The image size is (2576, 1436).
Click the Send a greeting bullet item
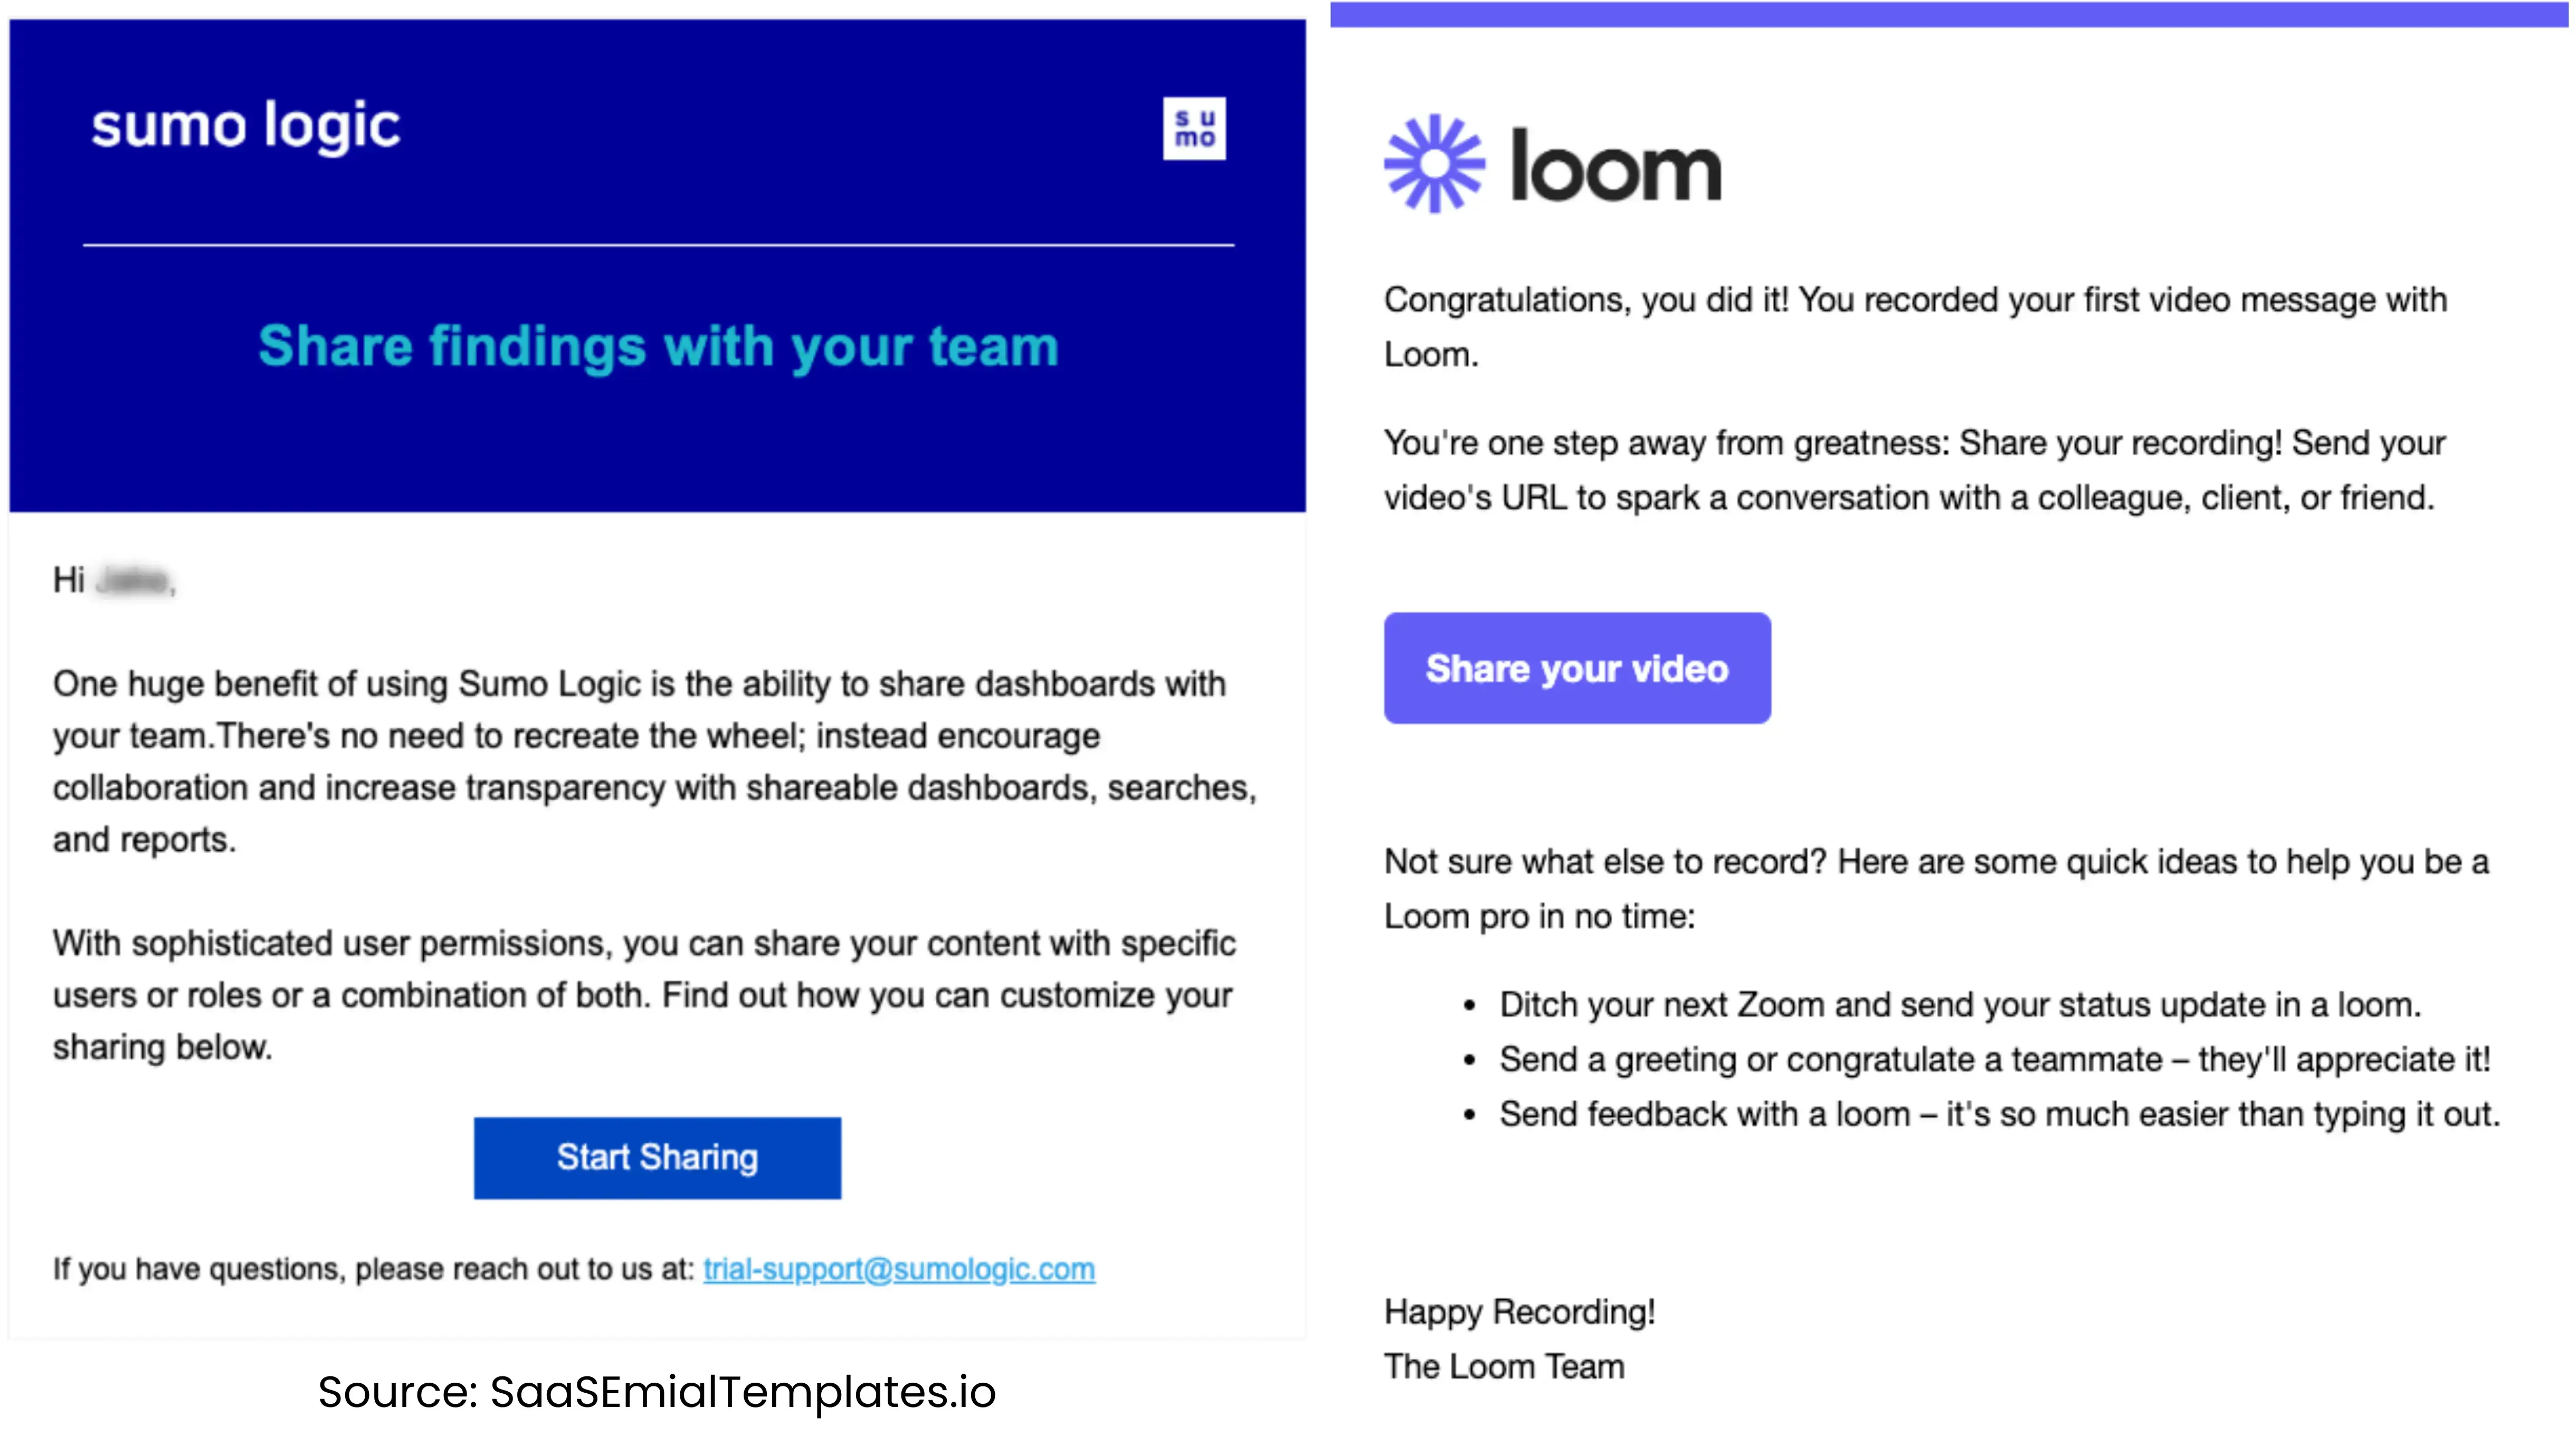[x=1994, y=1060]
